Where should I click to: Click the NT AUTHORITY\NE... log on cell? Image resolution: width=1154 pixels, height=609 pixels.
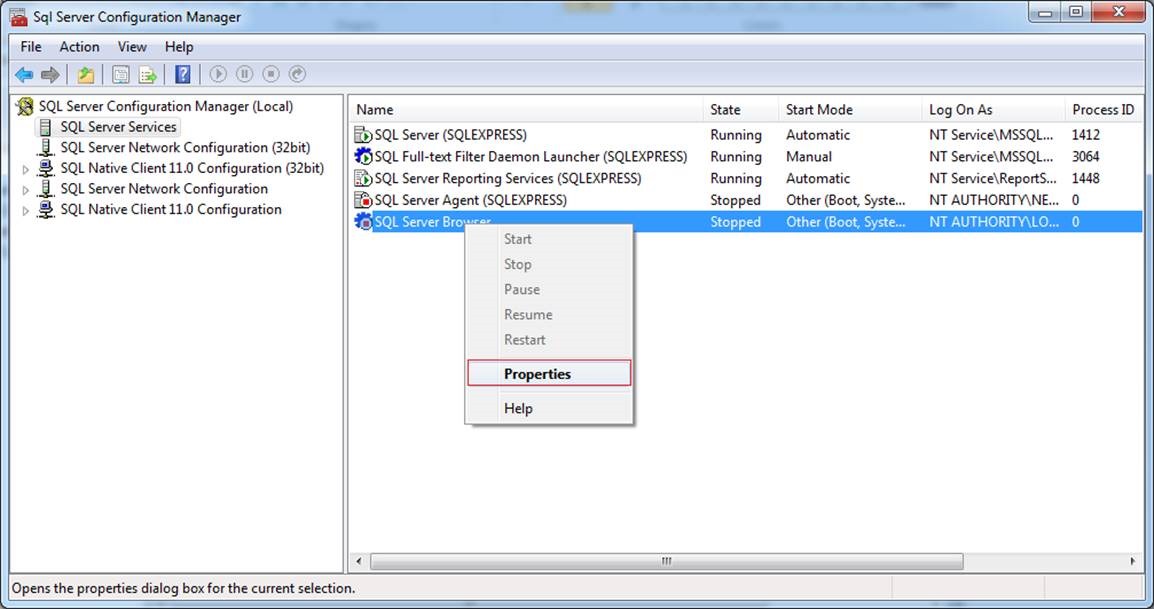point(994,200)
